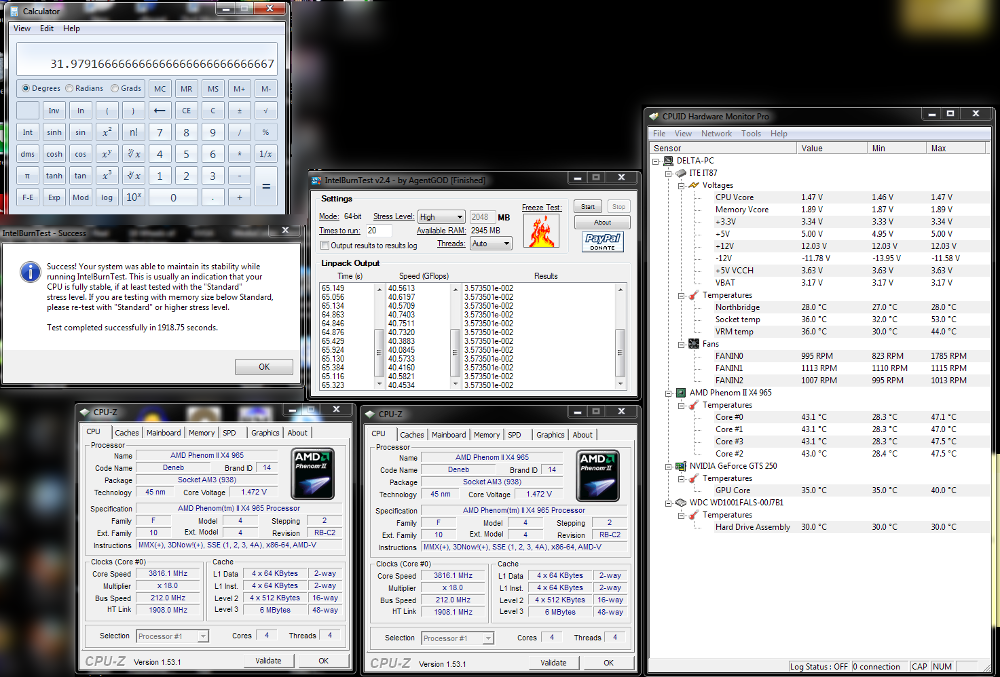
Task: Click thermometer icon of Temperatures under NVIDIA GeForce
Action: (x=694, y=478)
